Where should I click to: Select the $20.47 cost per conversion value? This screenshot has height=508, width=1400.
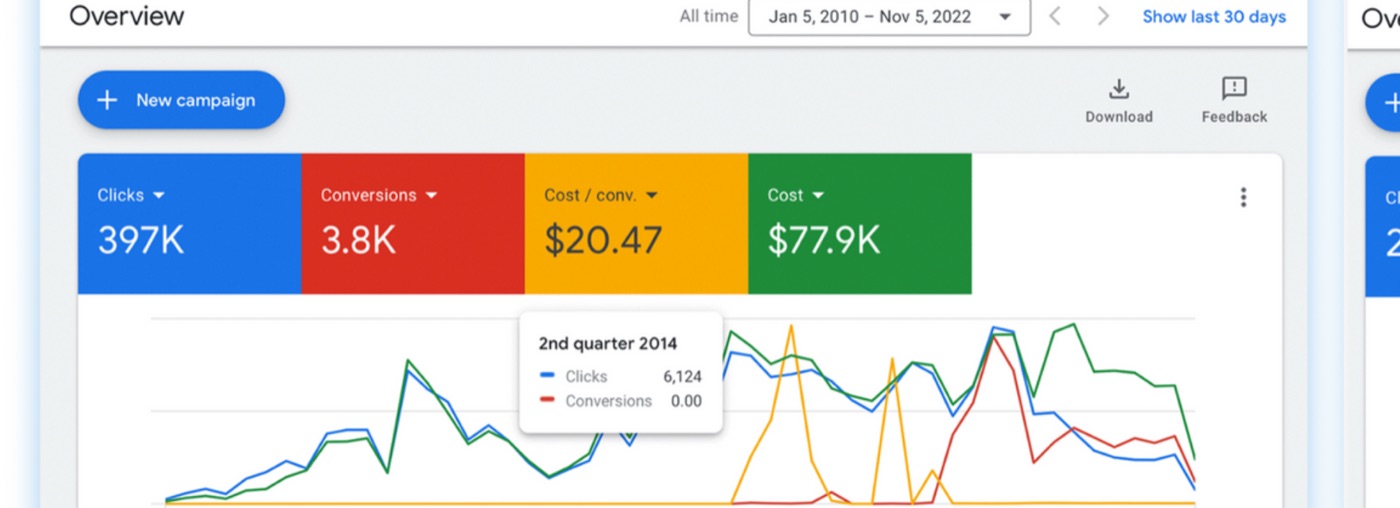point(603,240)
